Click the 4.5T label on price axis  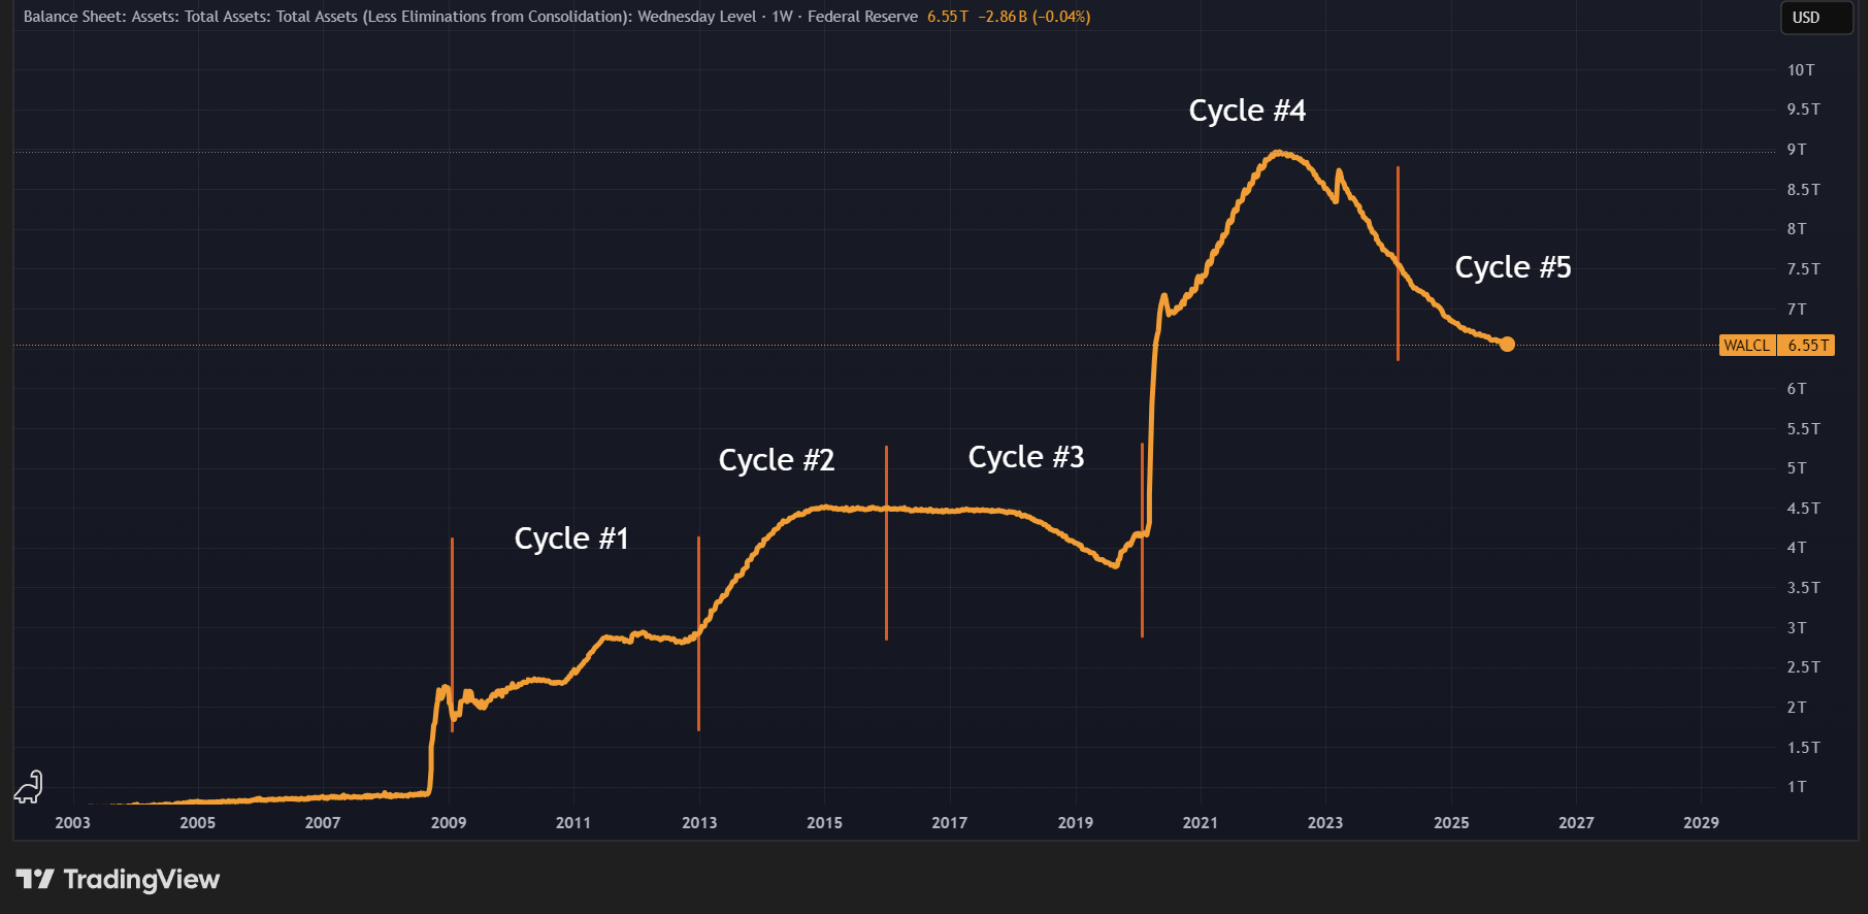point(1803,508)
